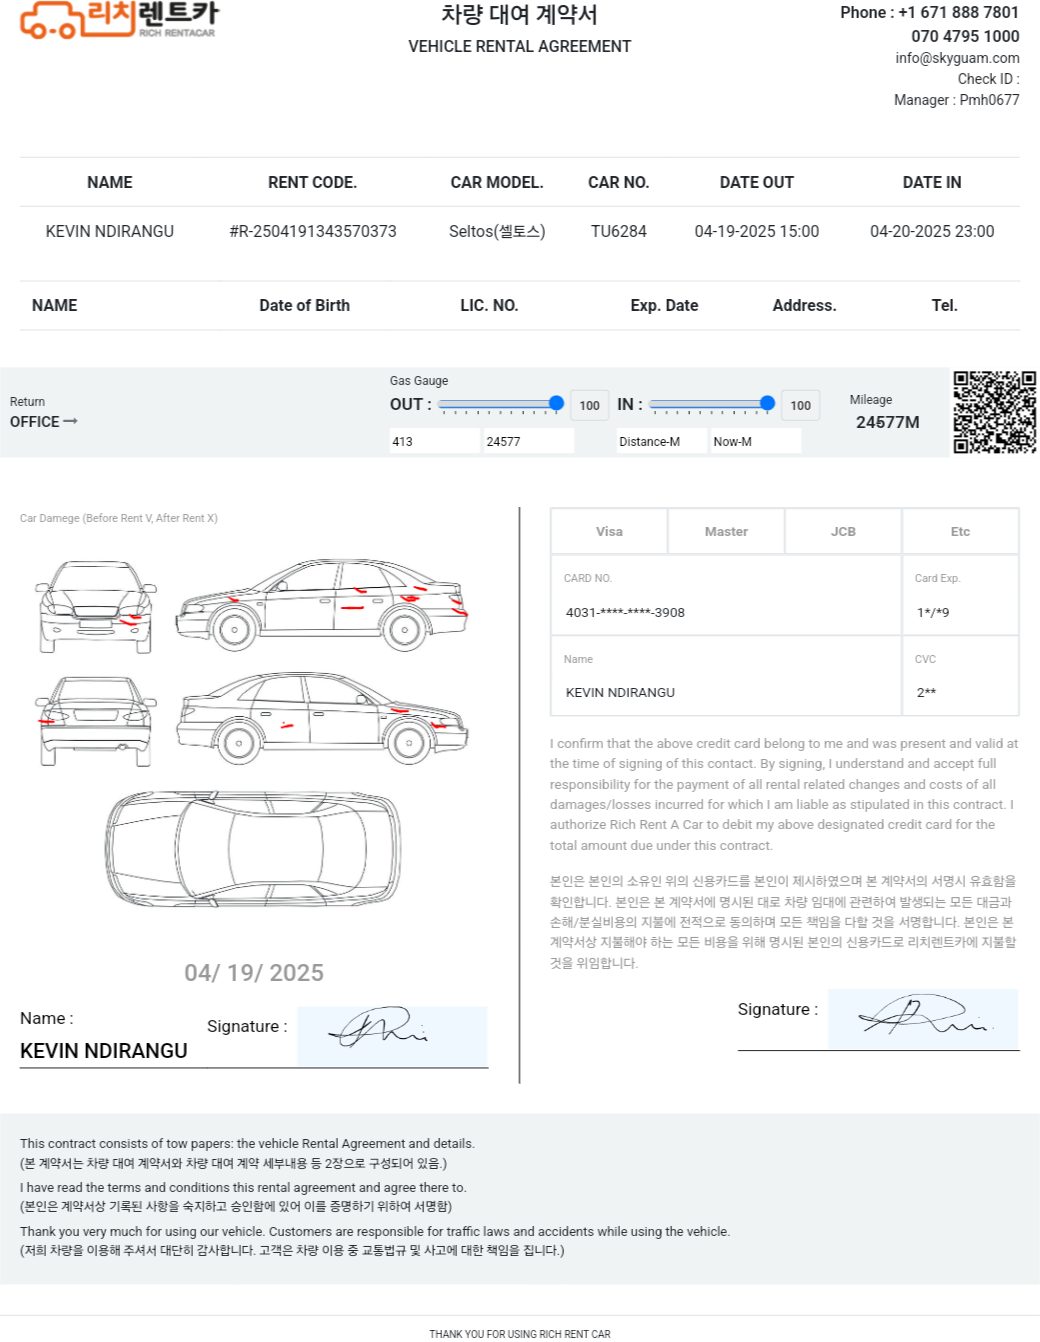Screen dimensions: 1040x1342
Task: Select the side-view car diagram beside the front view
Action: tap(322, 605)
